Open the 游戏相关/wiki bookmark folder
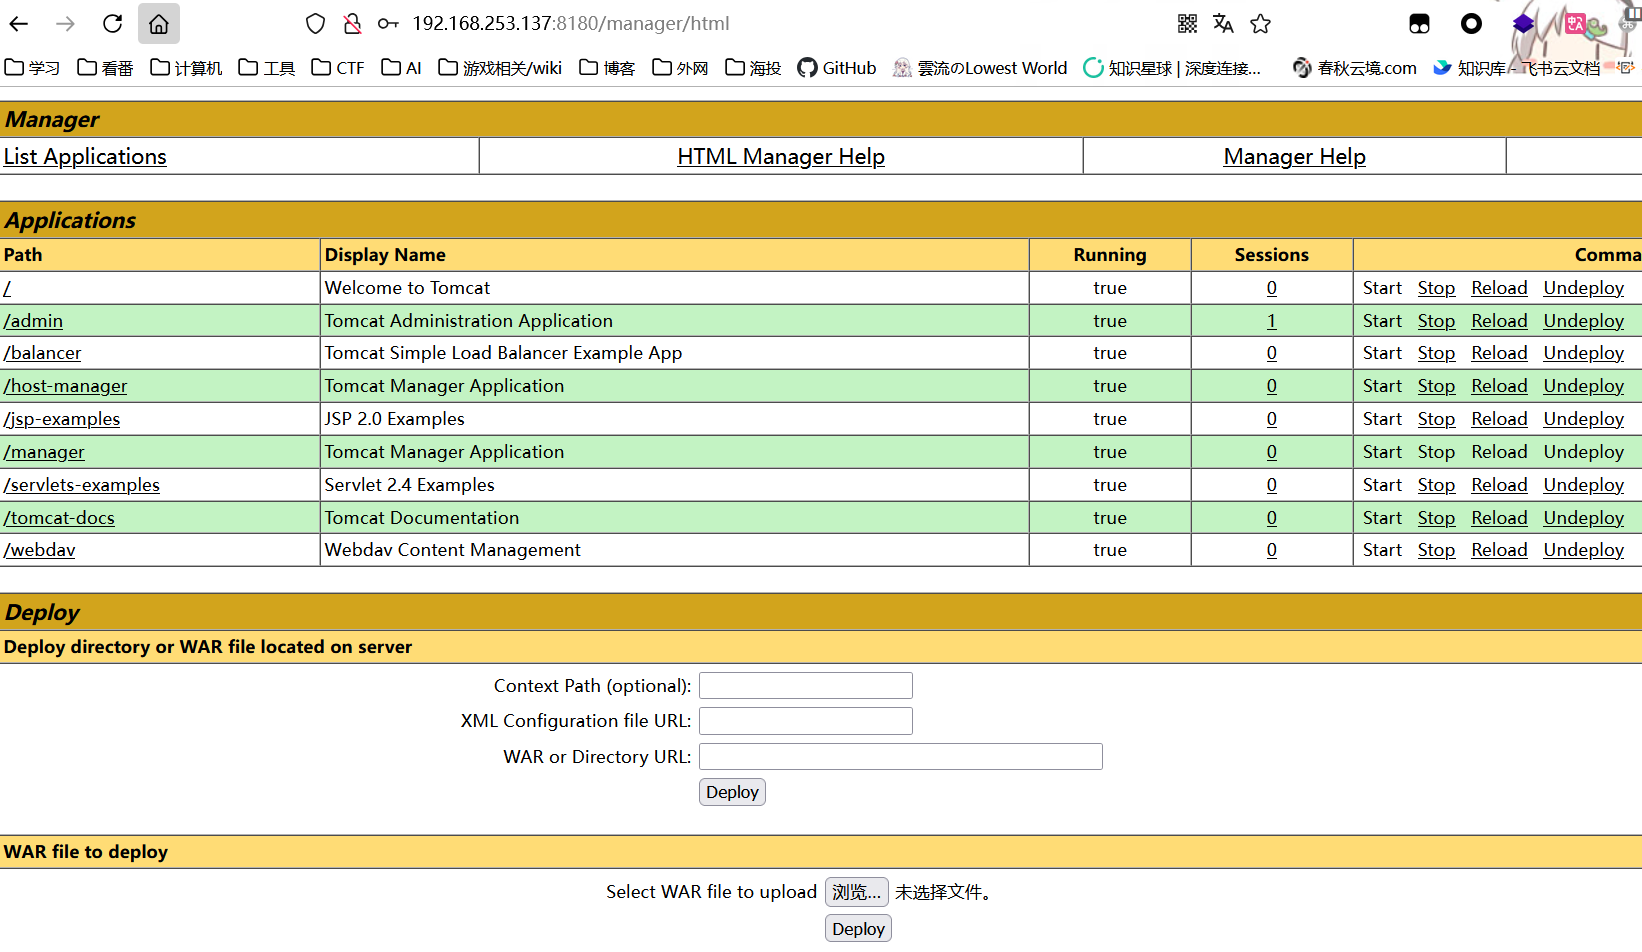This screenshot has height=952, width=1642. coord(500,68)
